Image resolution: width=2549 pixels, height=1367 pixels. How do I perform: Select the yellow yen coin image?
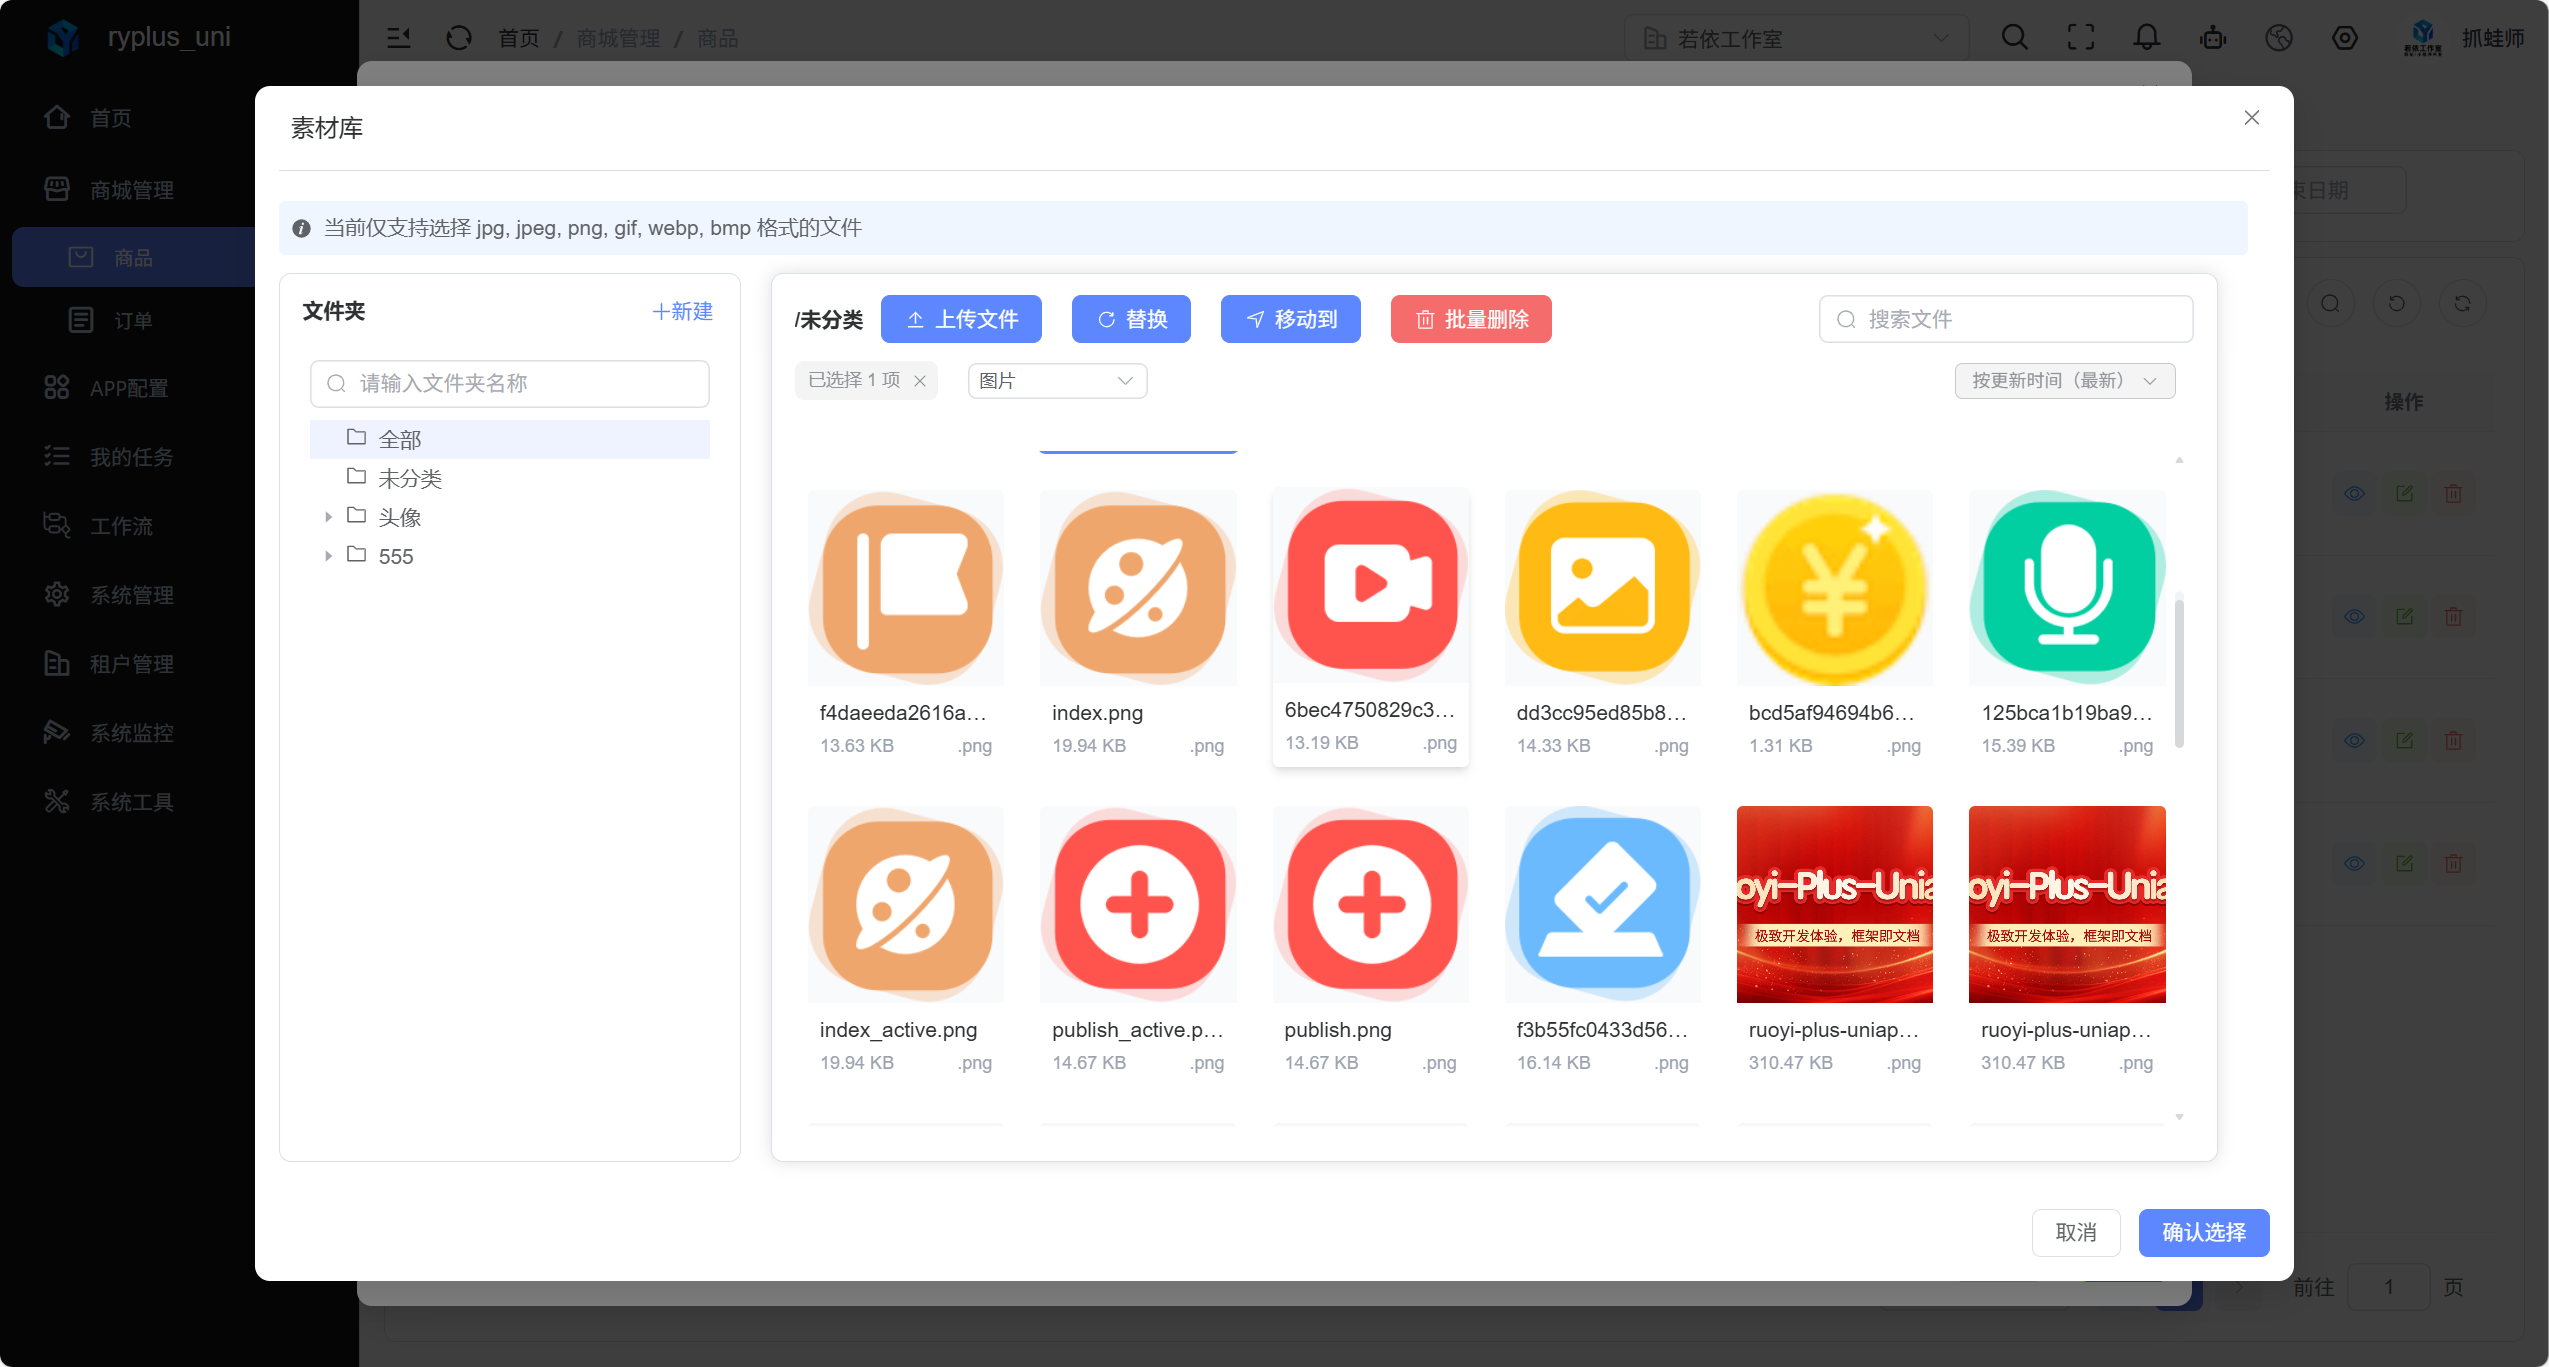coord(1834,588)
